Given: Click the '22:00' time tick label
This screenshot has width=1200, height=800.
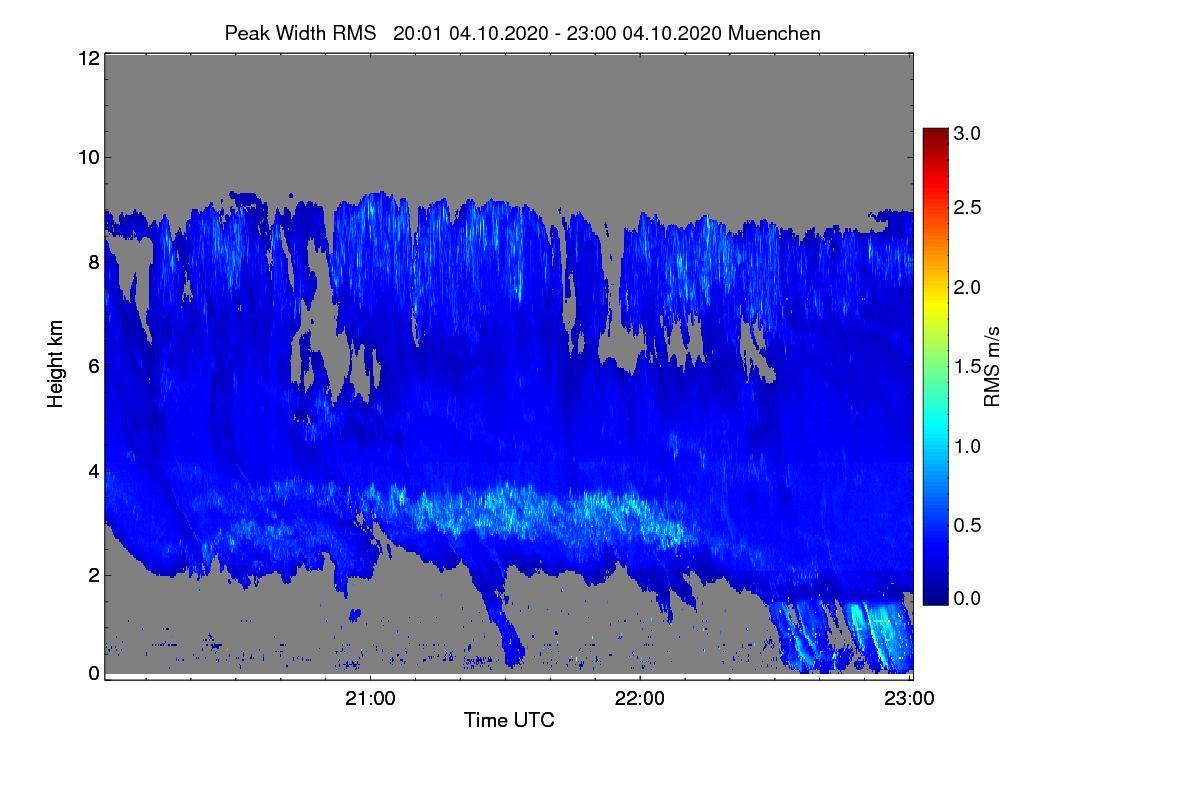Looking at the screenshot, I should click(640, 699).
